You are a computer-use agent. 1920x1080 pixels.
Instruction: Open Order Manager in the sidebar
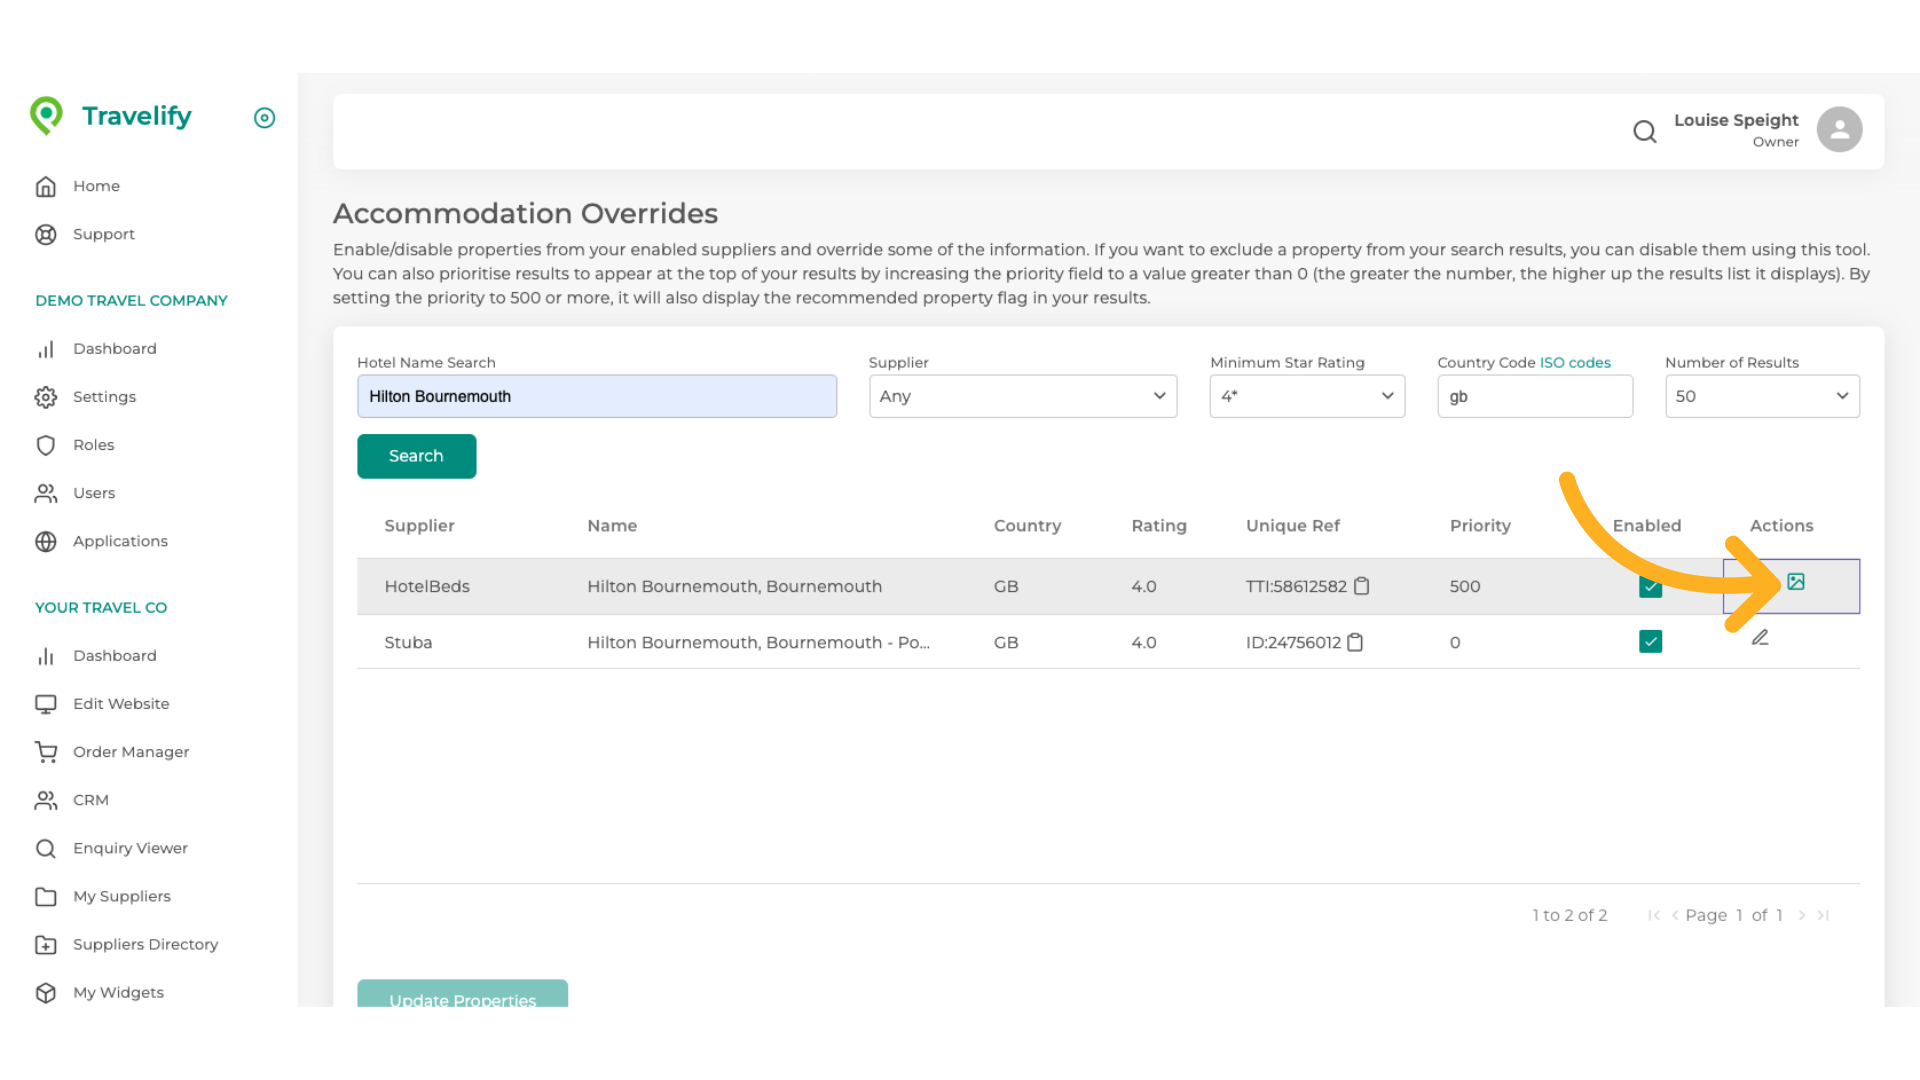[130, 752]
